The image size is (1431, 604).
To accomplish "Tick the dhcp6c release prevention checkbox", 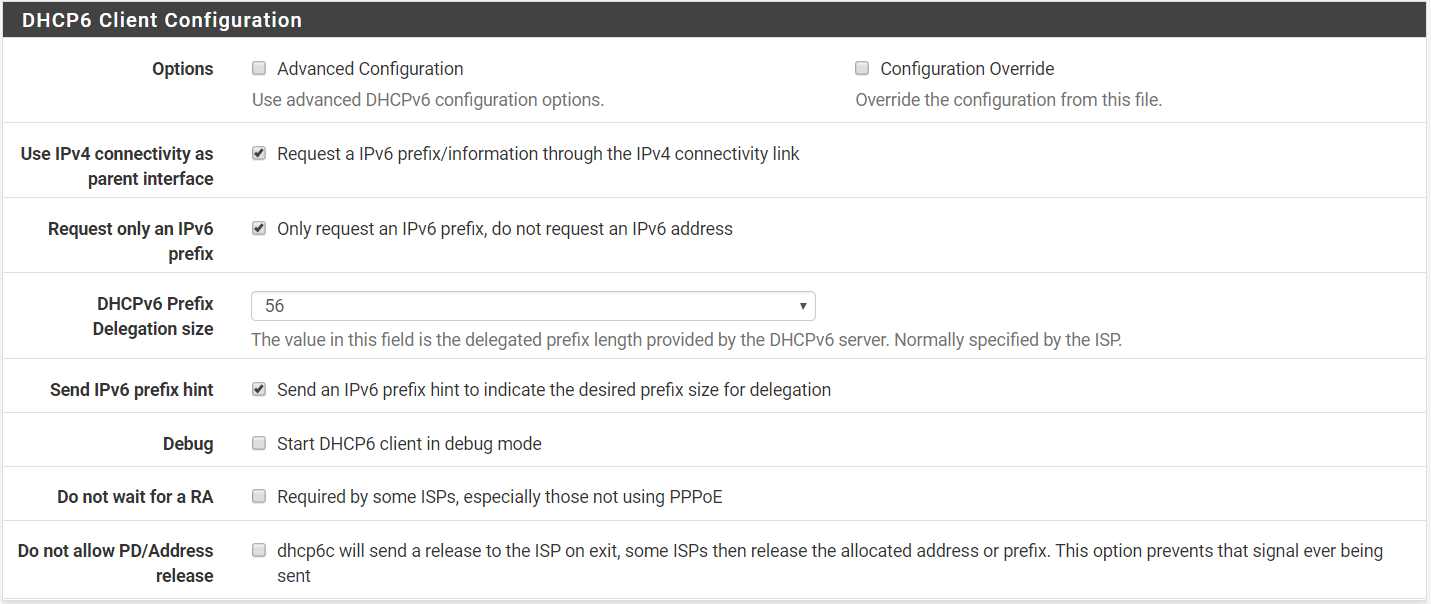I will pos(259,551).
